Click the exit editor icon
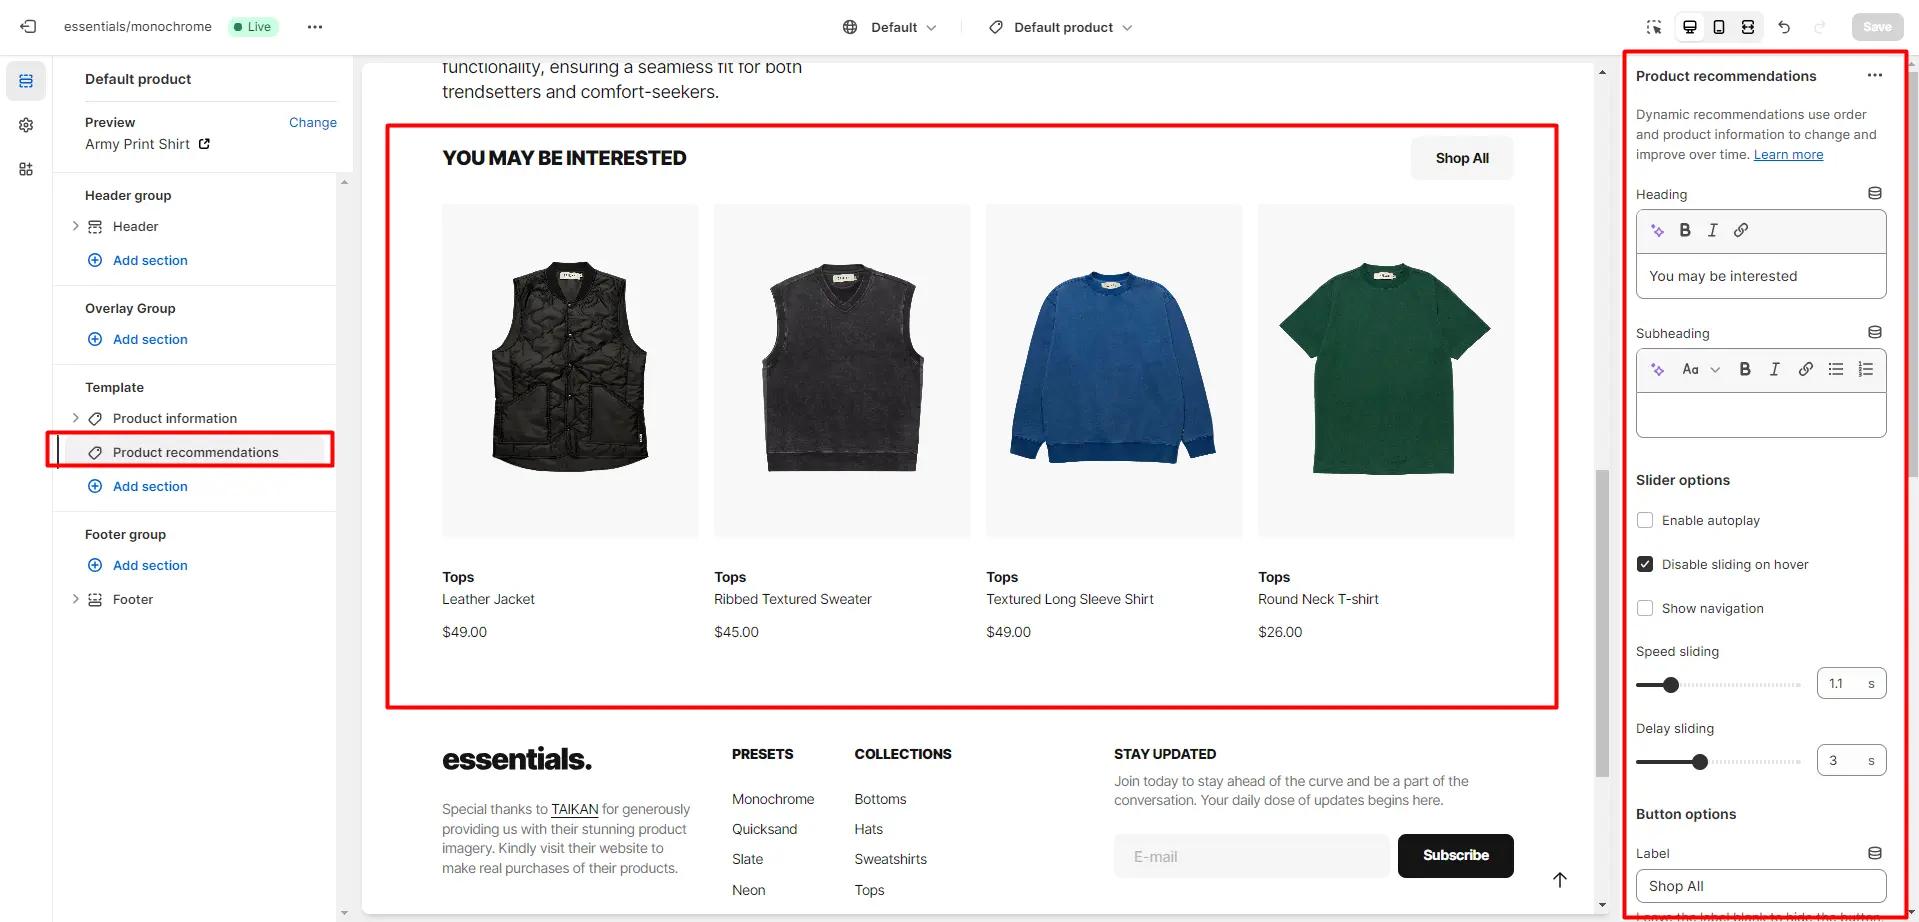The image size is (1919, 922). coord(28,27)
